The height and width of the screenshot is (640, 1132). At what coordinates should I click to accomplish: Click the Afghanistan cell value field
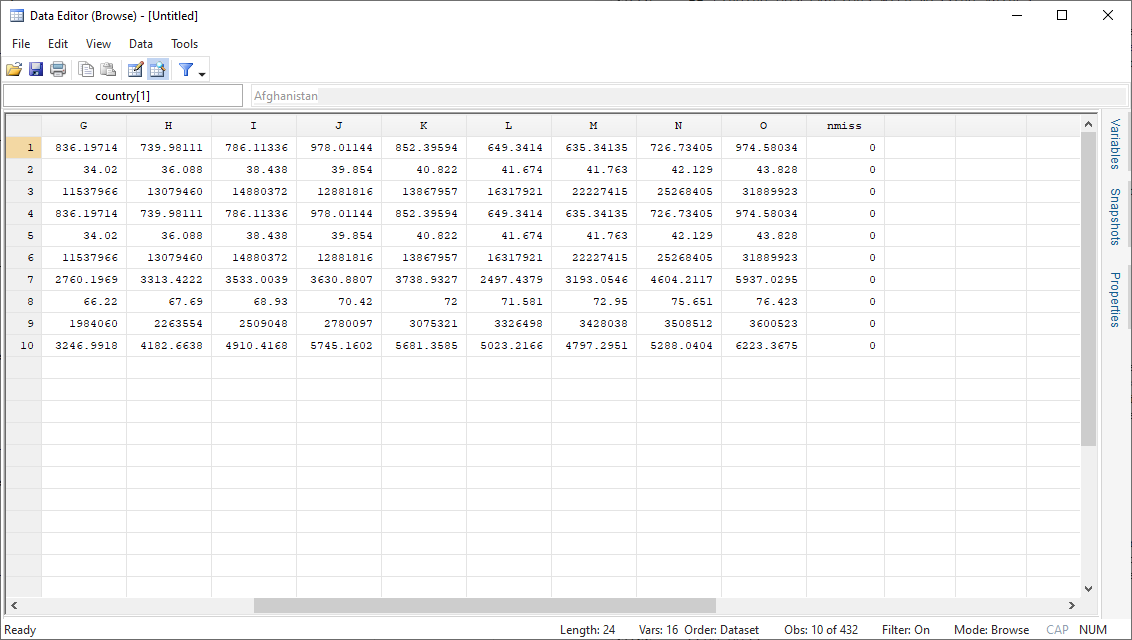click(689, 96)
